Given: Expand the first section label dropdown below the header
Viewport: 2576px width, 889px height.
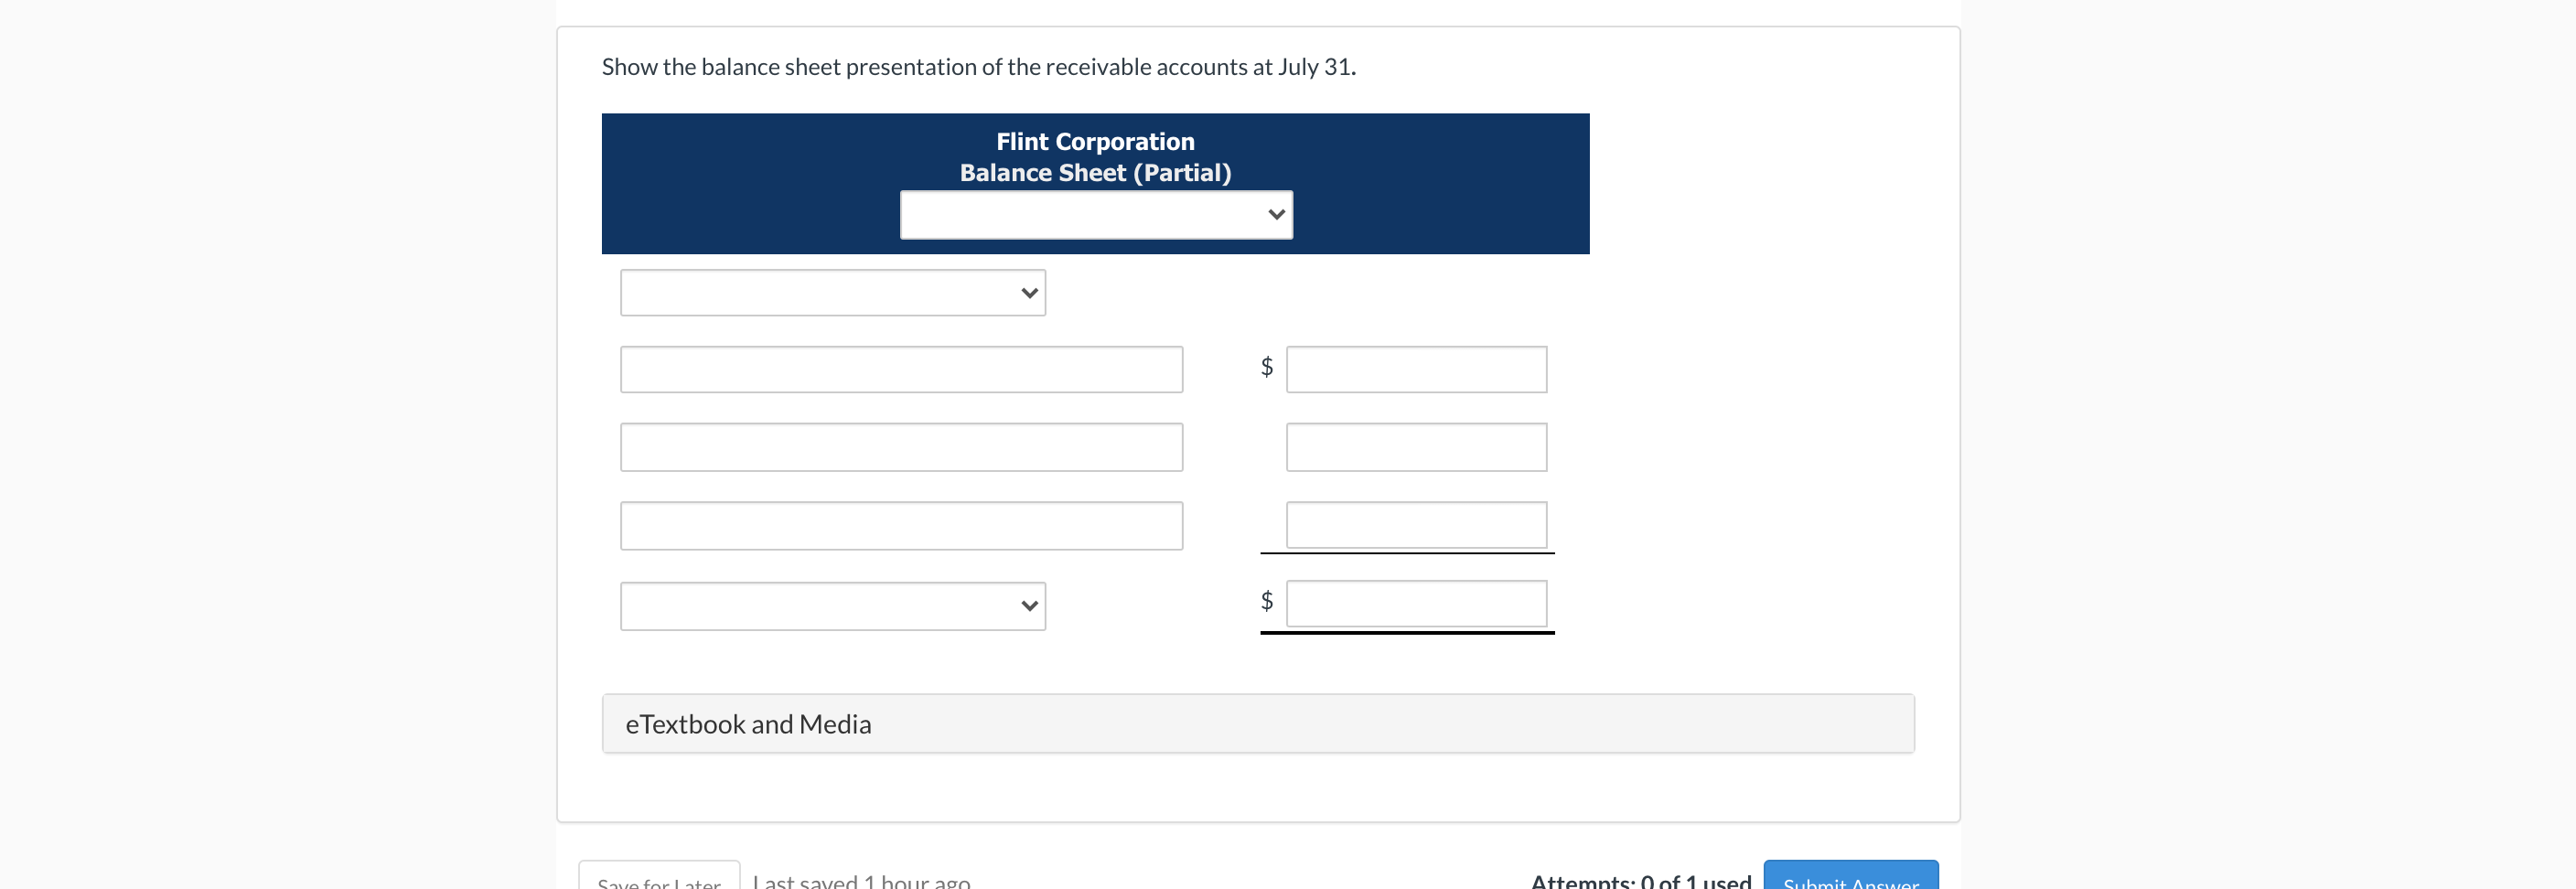Looking at the screenshot, I should [832, 292].
